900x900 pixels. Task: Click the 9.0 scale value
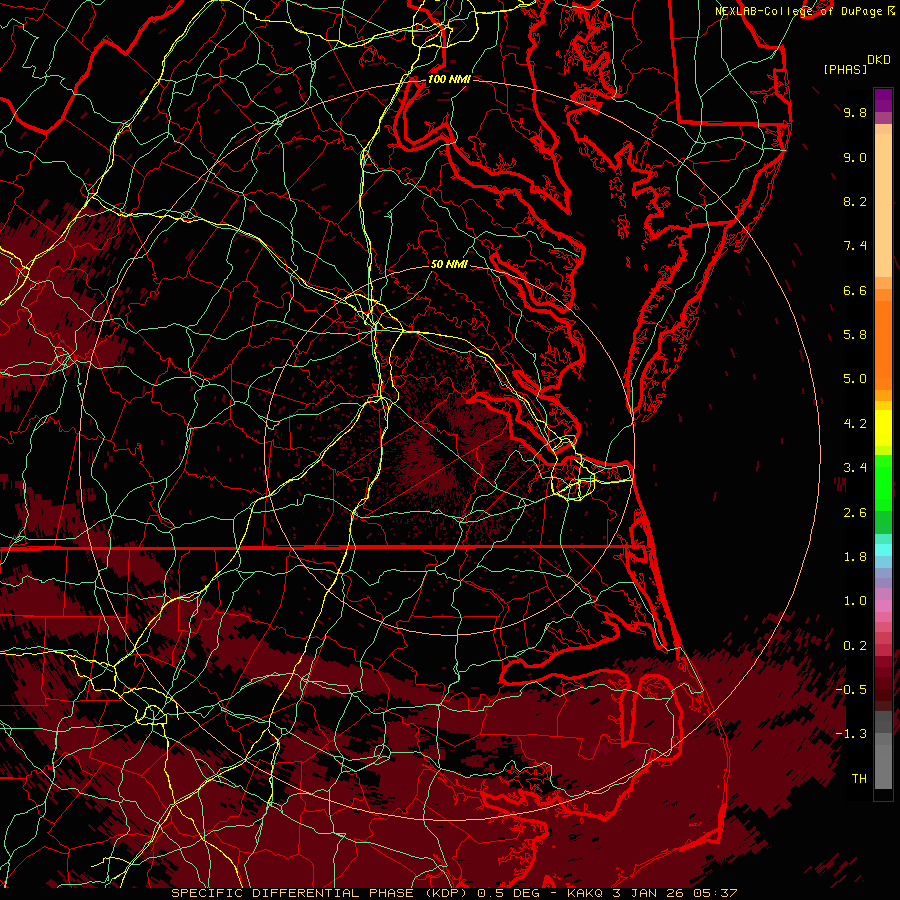click(x=855, y=157)
